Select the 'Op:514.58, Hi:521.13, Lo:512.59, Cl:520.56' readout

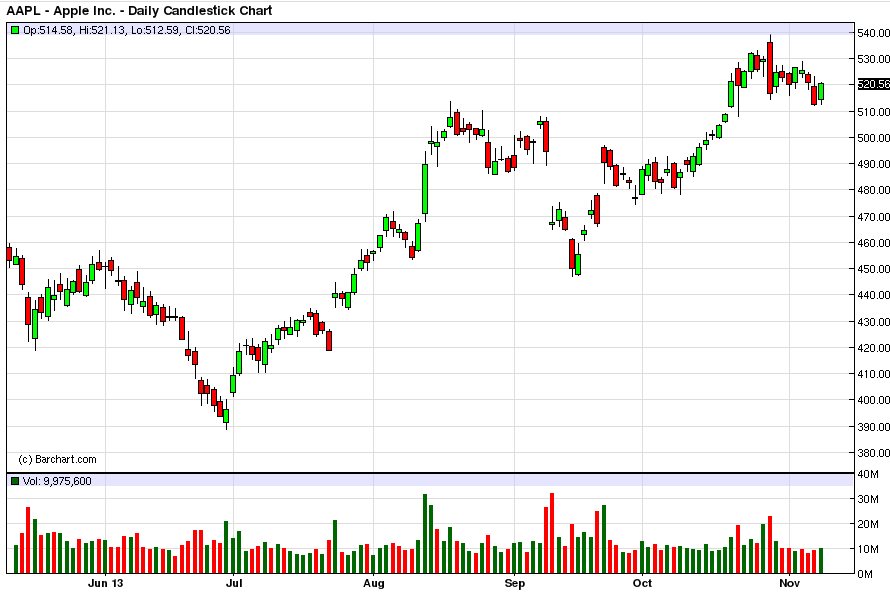point(127,30)
